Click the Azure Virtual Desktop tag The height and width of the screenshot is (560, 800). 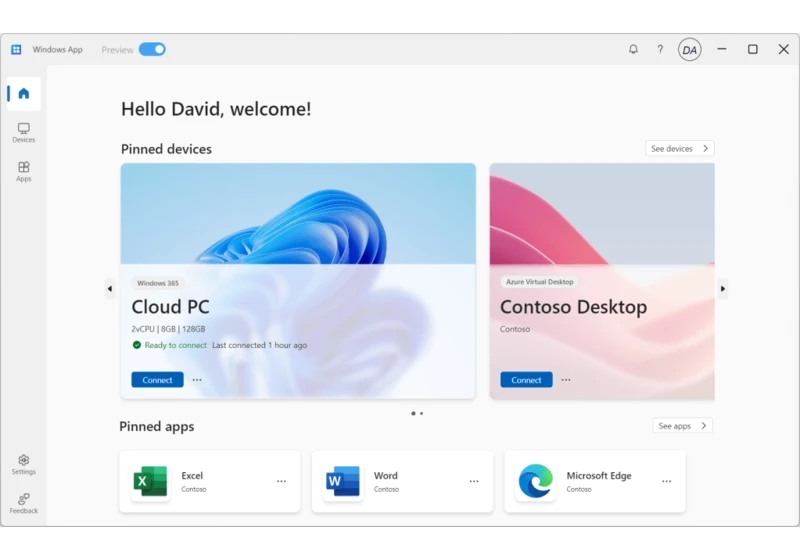click(x=539, y=282)
